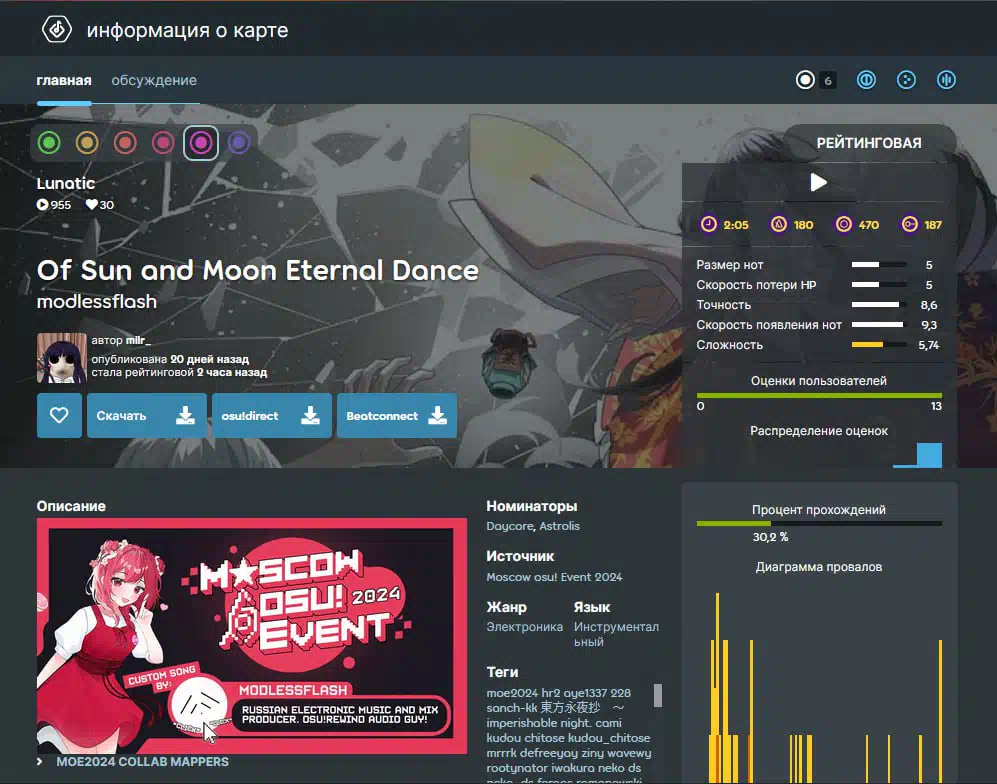Screen dimensions: 997x784
Task: Click the tags list scrollbar
Action: [x=658, y=696]
